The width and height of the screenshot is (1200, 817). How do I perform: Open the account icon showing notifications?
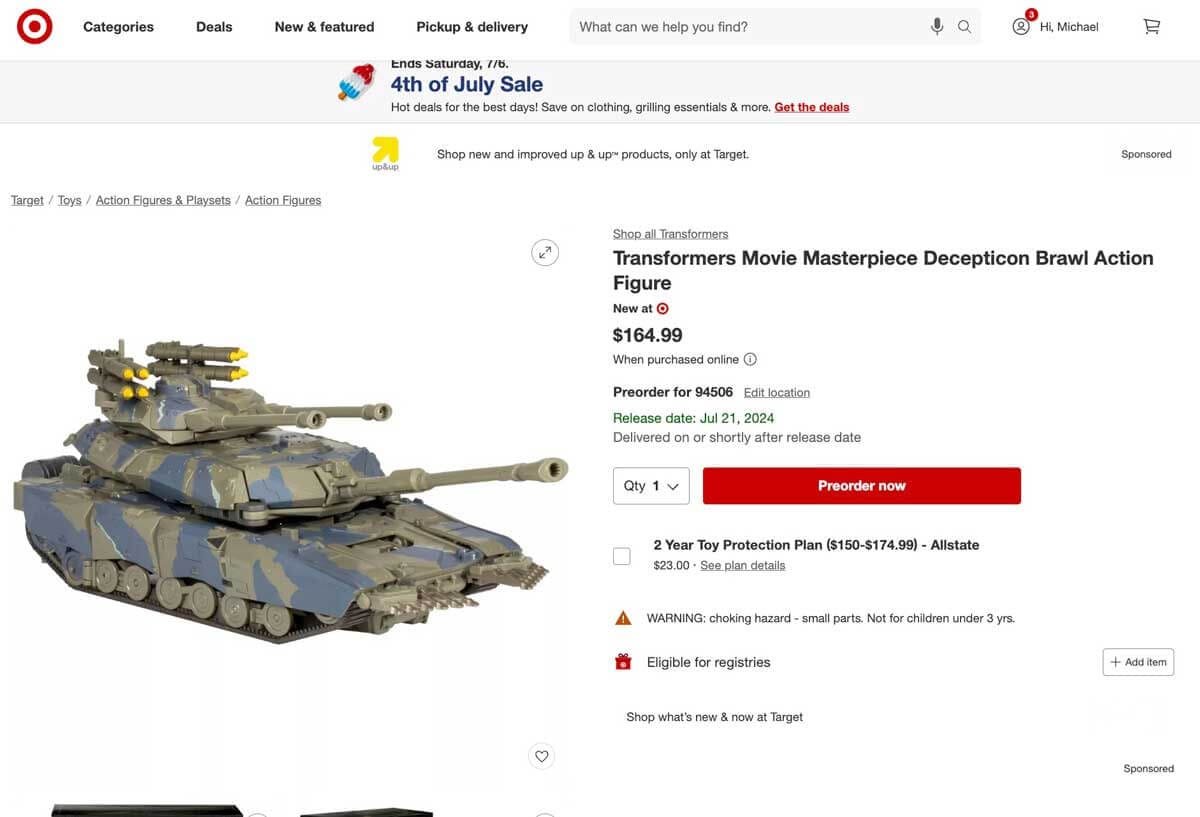tap(1021, 26)
